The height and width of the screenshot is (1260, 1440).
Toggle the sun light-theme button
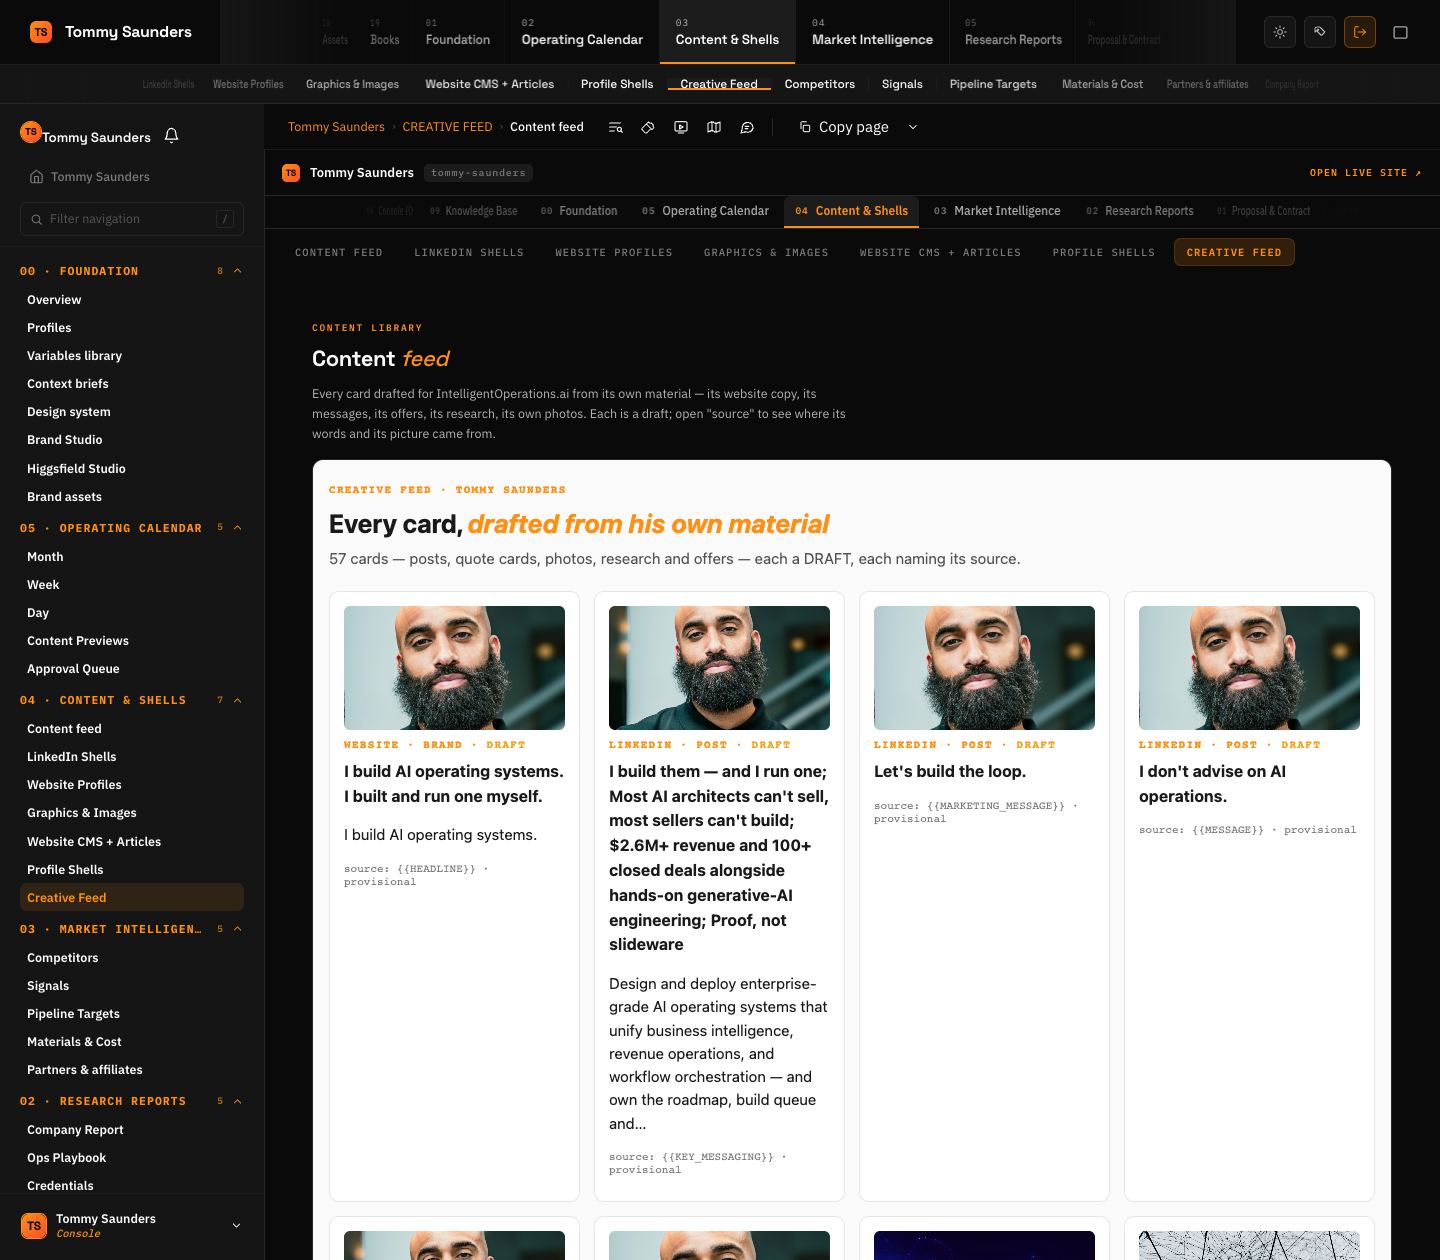[1280, 32]
